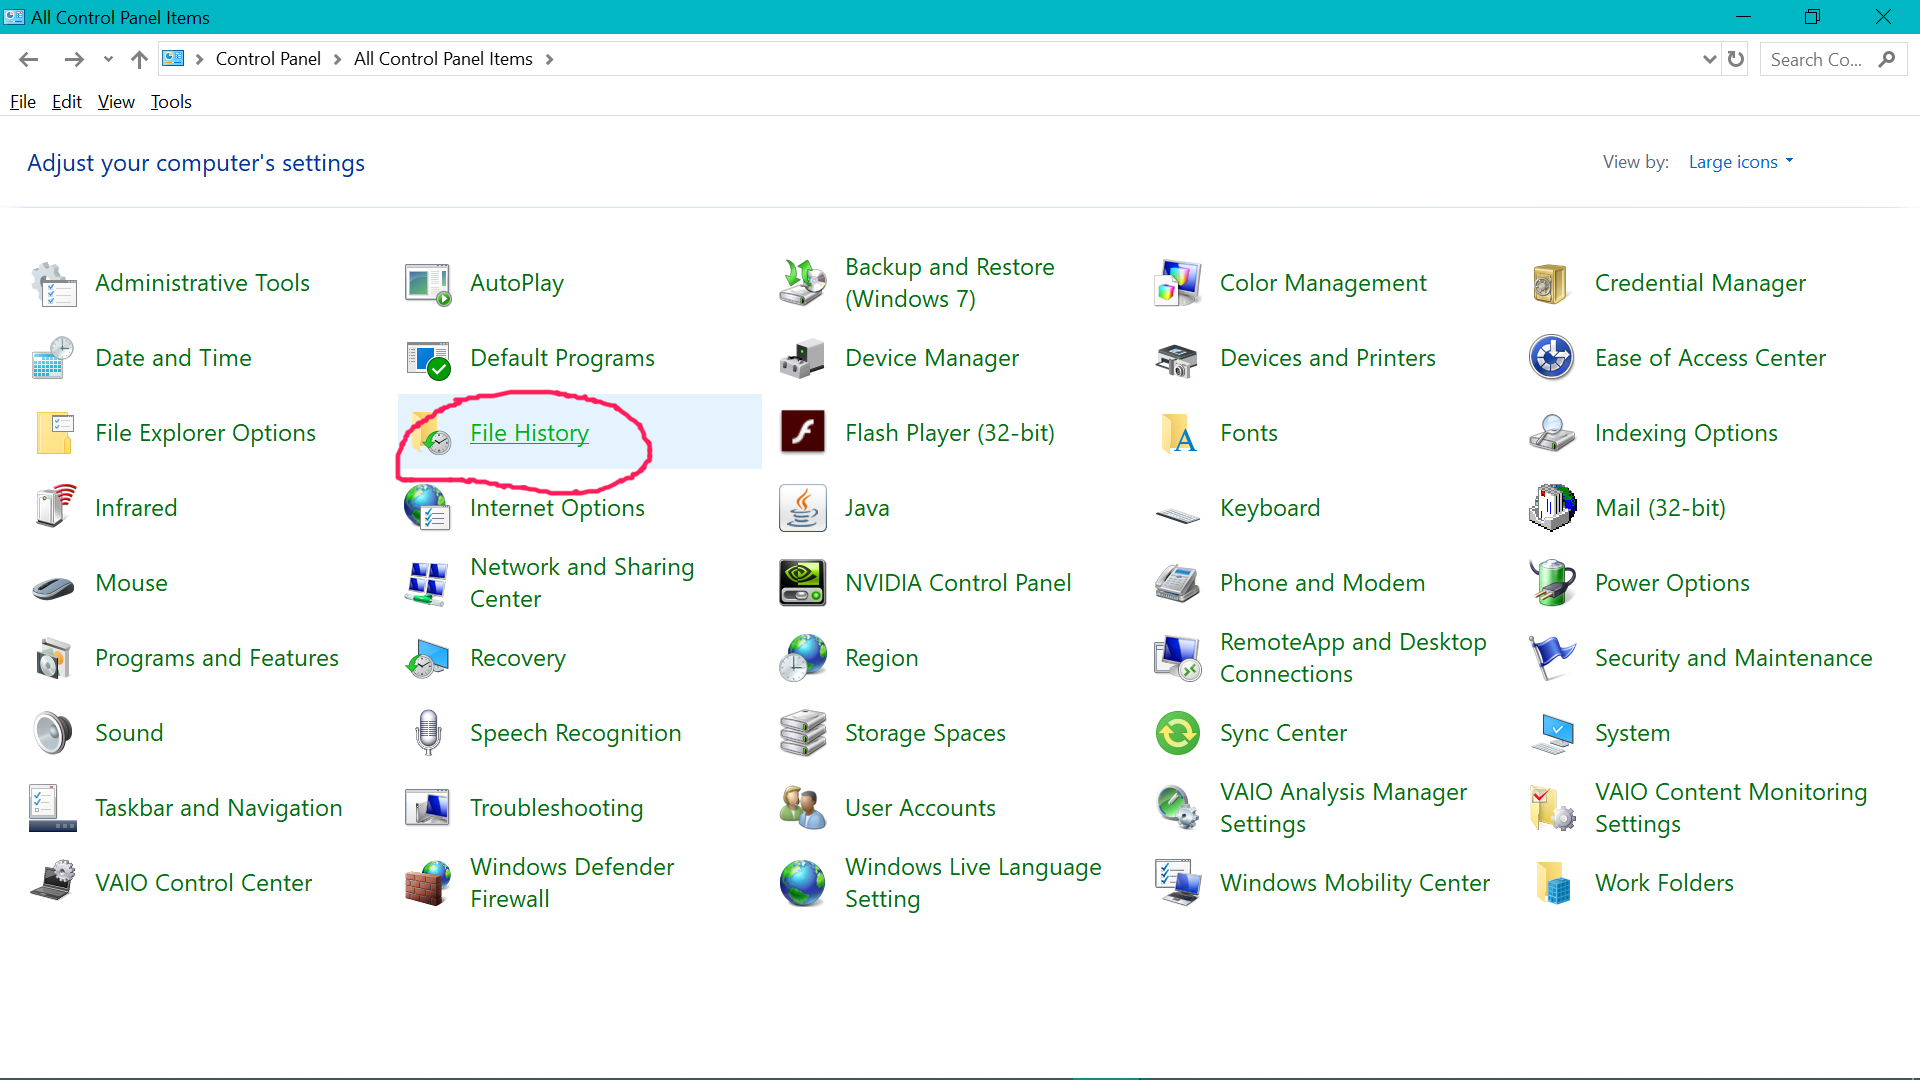Click the Sound speaker icon

(x=54, y=733)
